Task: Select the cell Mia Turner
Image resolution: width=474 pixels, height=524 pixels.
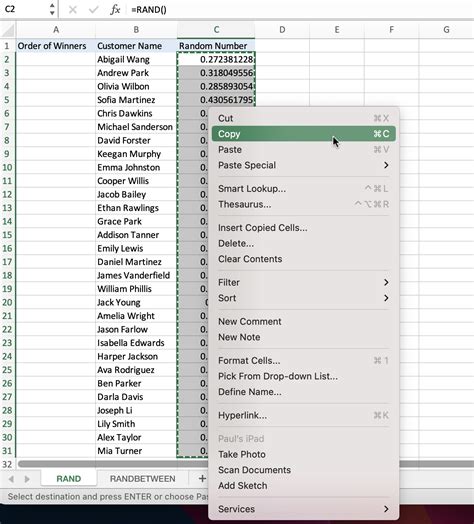Action: coord(136,451)
